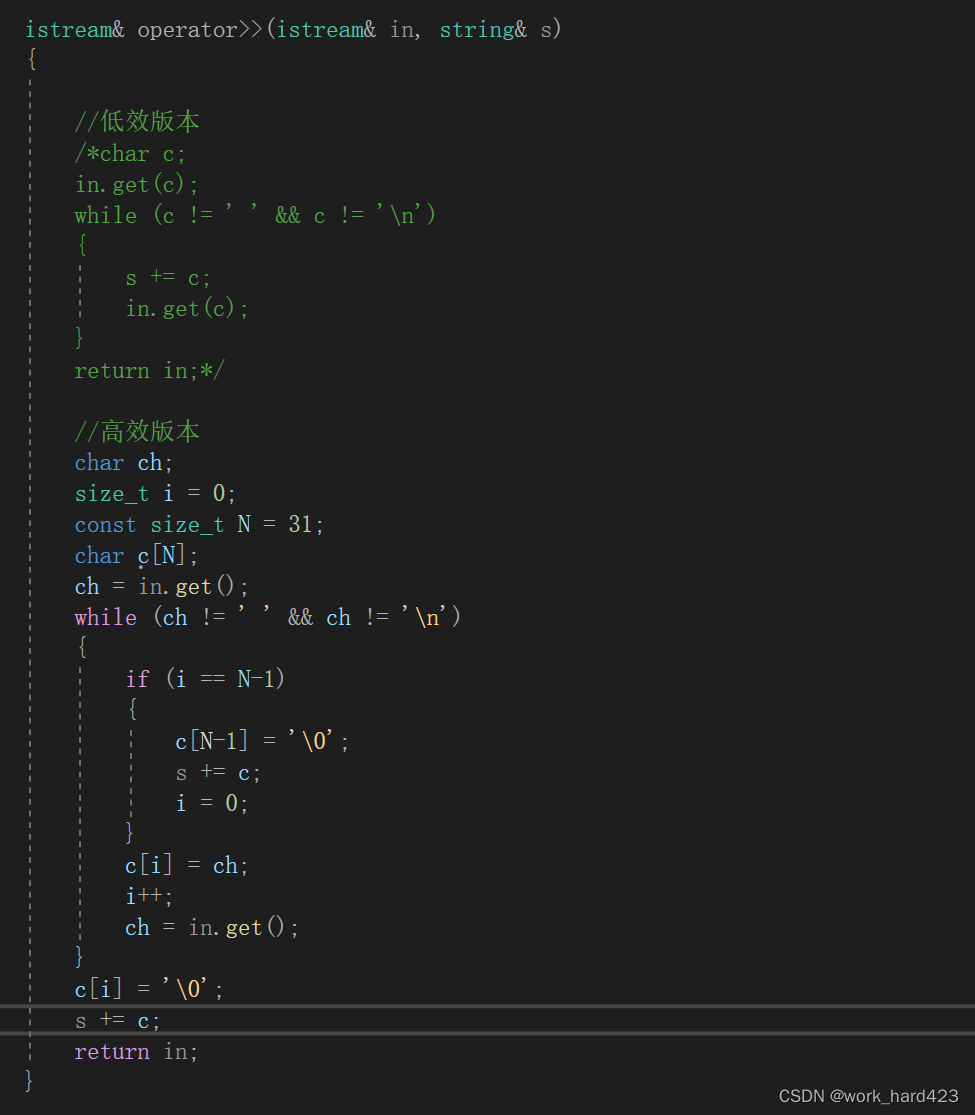Click the line 'return in;*/'
Viewport: 975px width, 1115px height.
pos(150,370)
